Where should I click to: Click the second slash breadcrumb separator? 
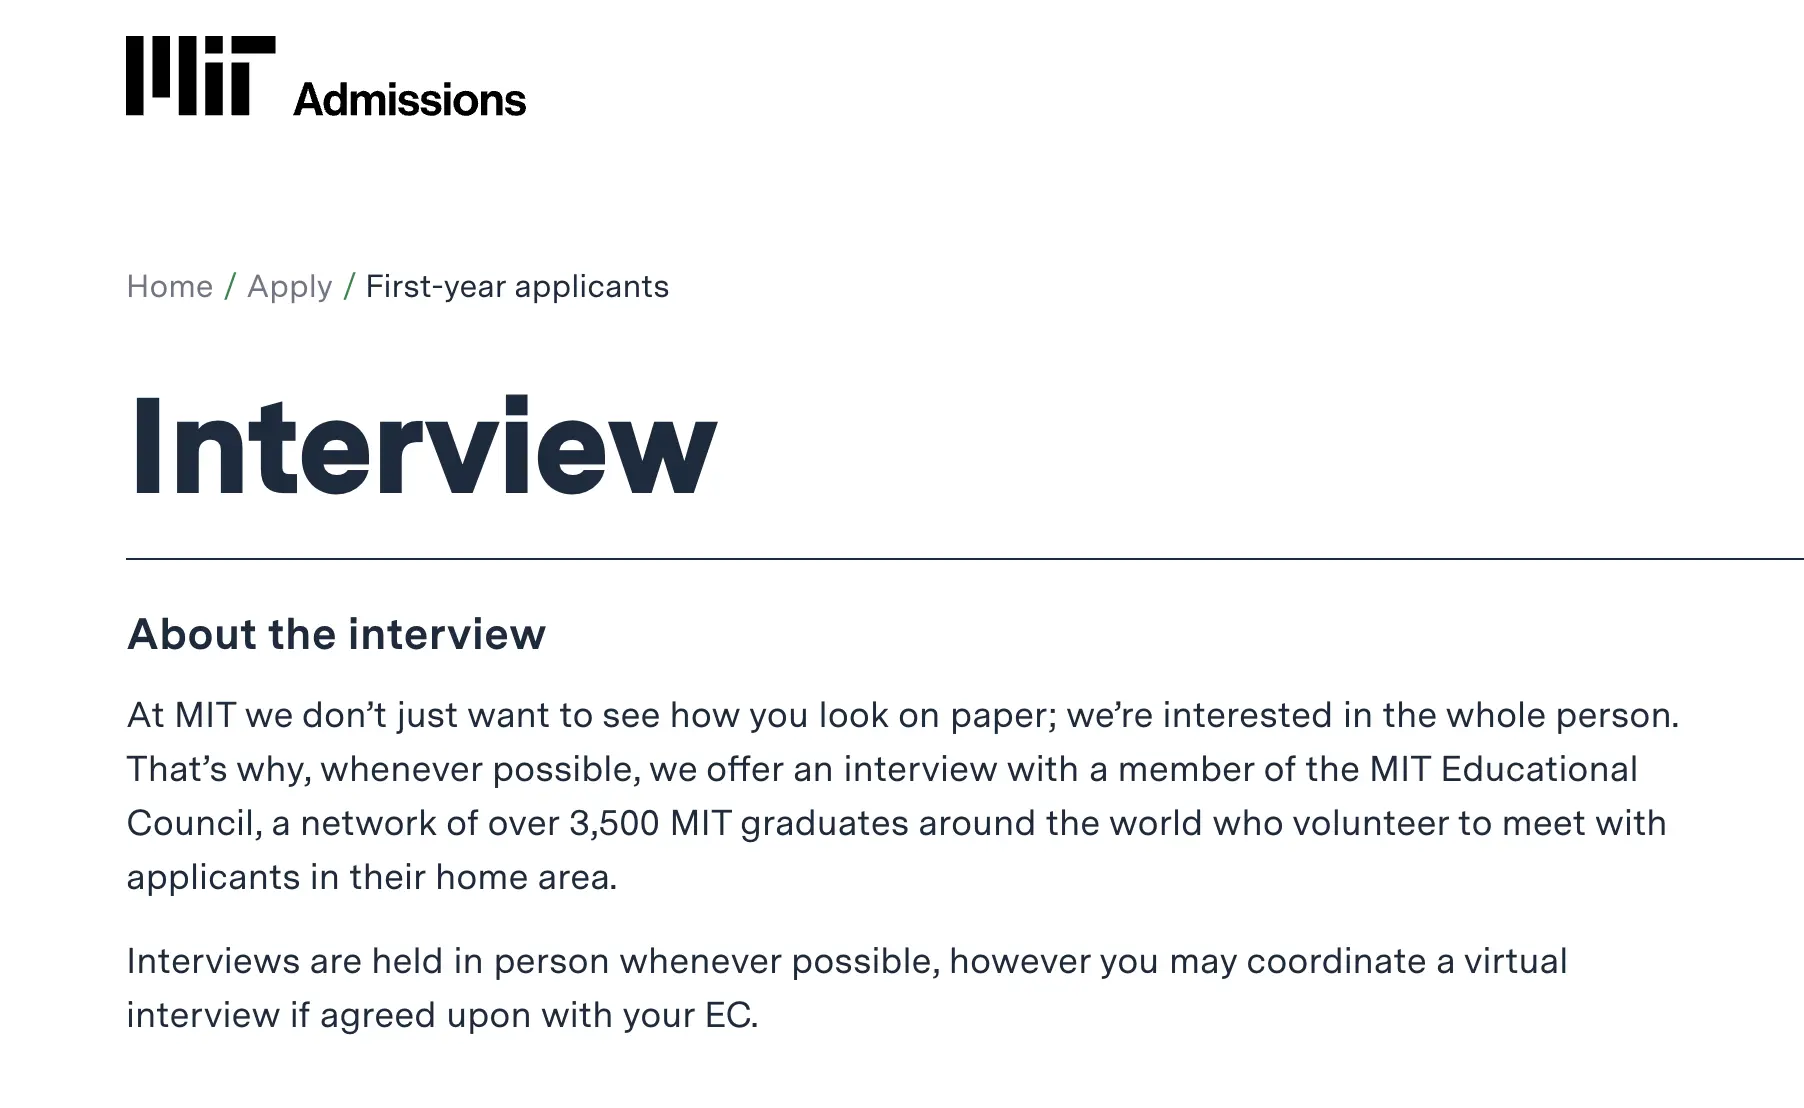[x=349, y=287]
